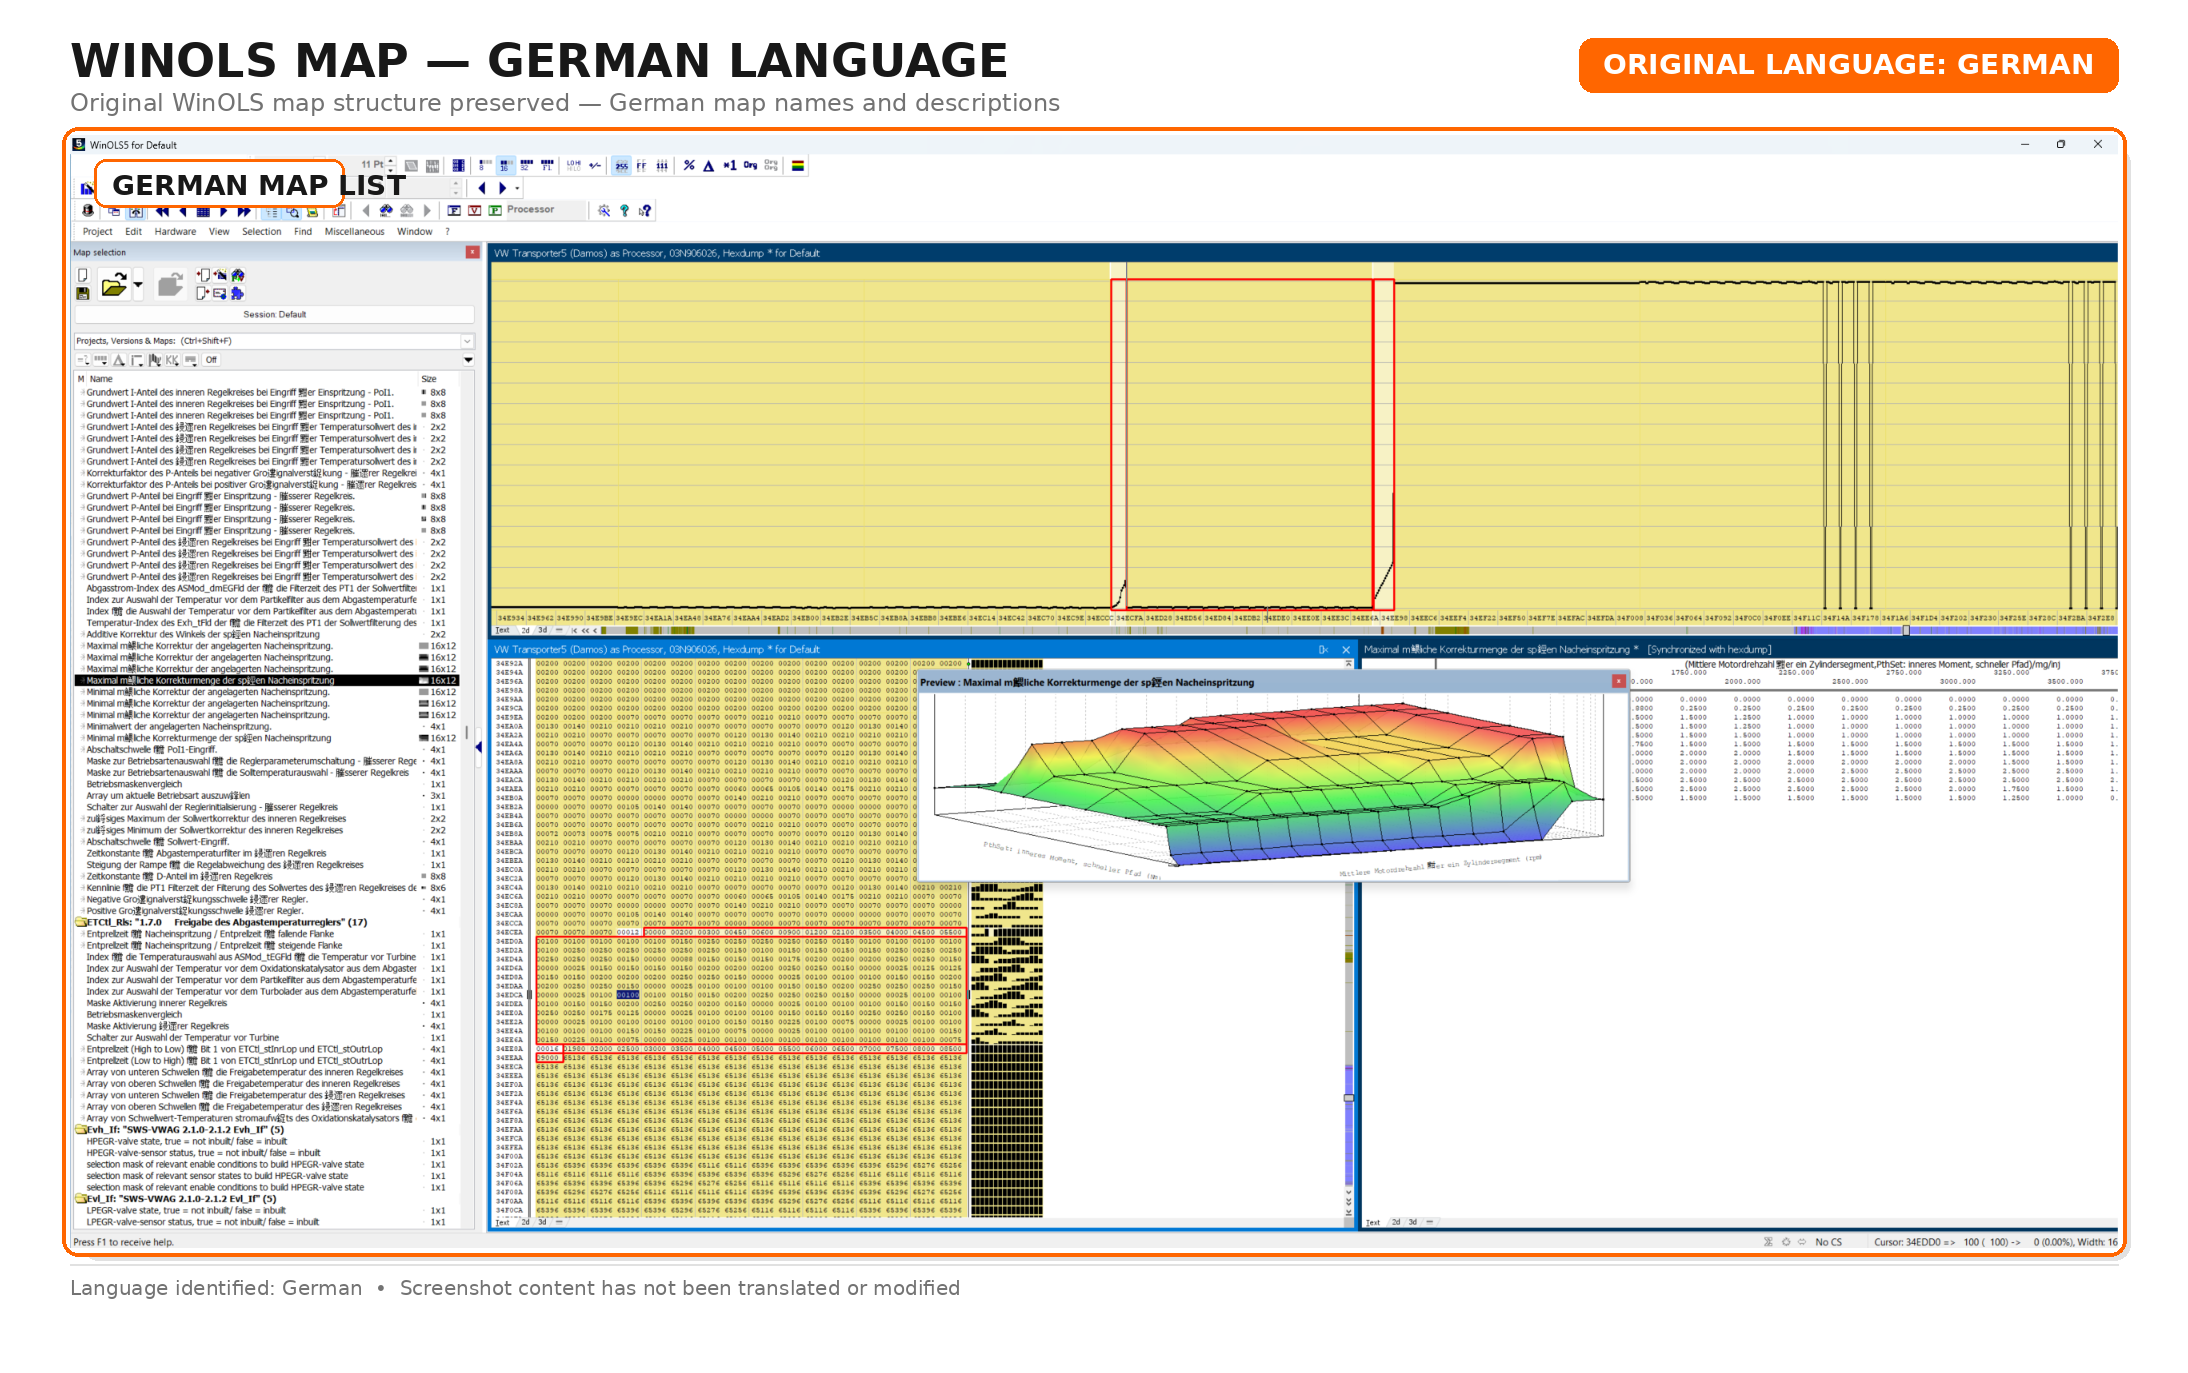The height and width of the screenshot is (1373, 2188).
Task: Select the 8-bit view mode icon
Action: coord(485,165)
